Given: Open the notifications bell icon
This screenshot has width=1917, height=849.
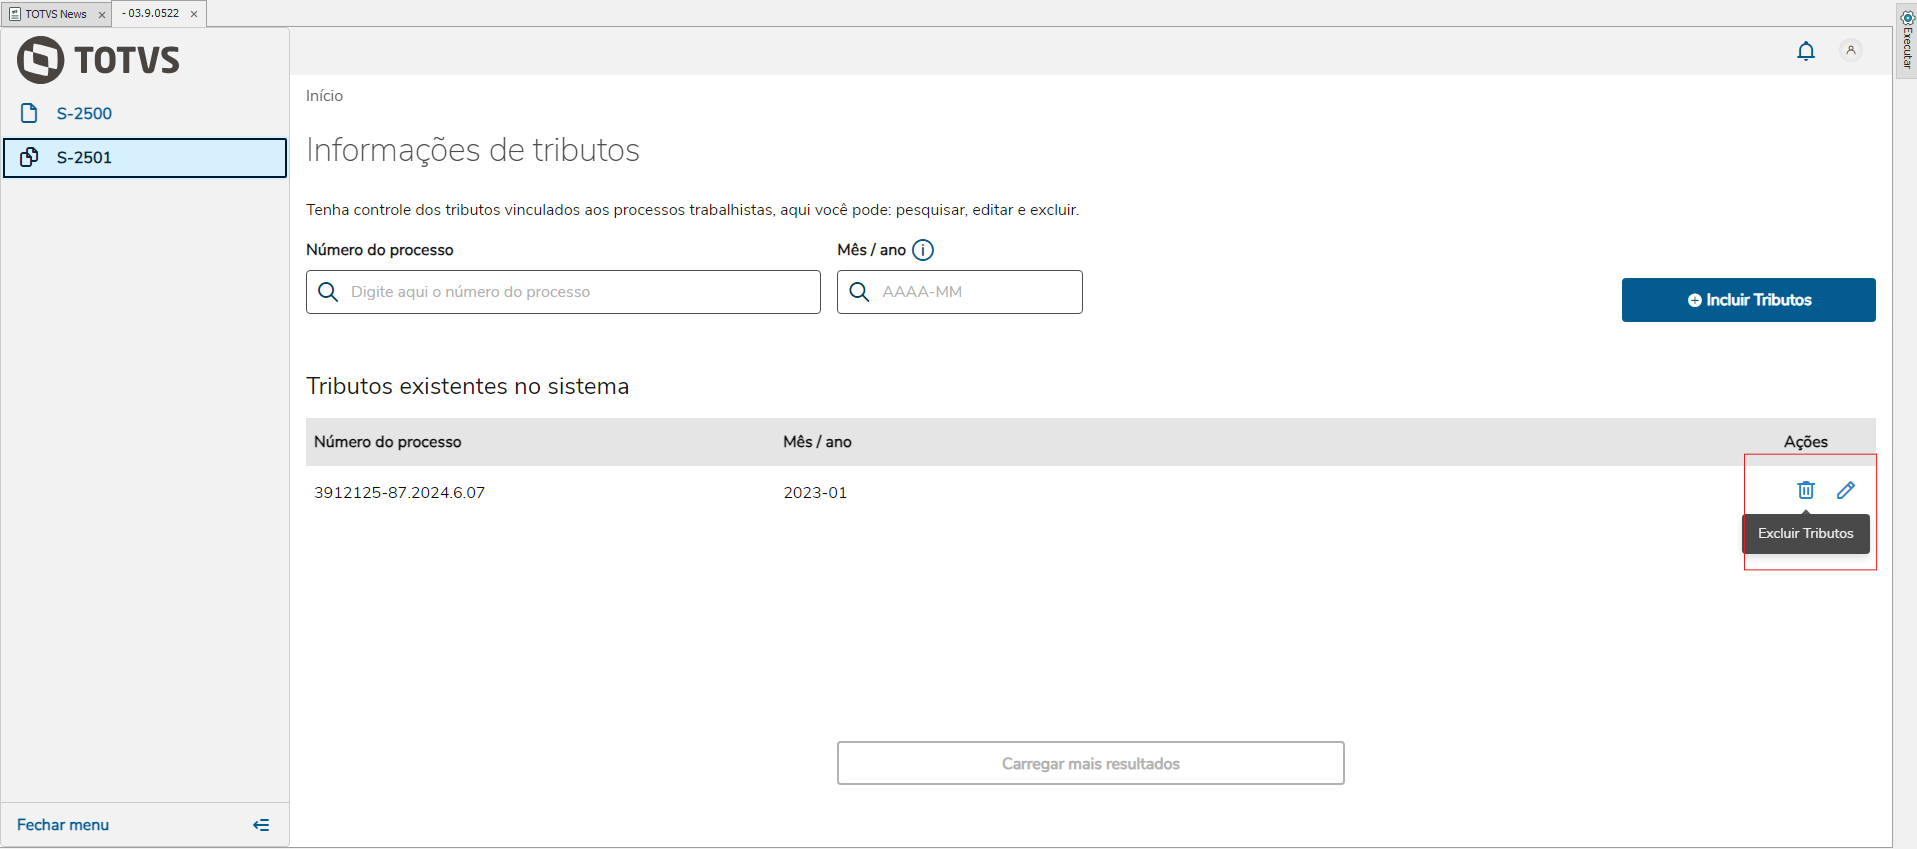Looking at the screenshot, I should click(1805, 51).
